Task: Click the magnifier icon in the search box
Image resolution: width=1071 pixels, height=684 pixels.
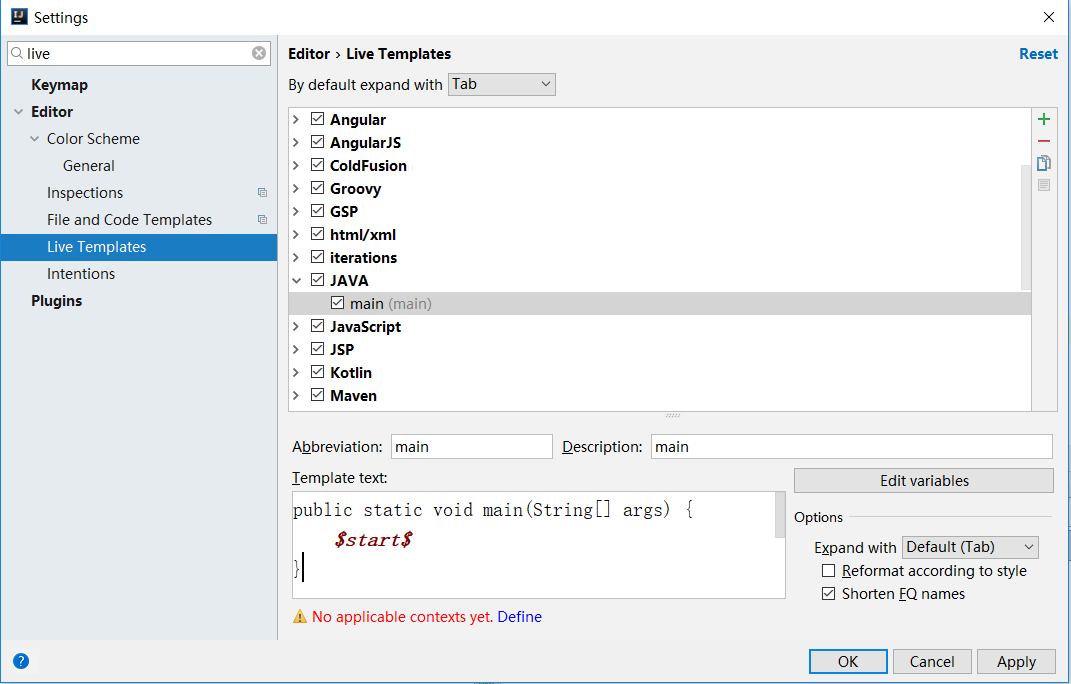Action: click(17, 53)
